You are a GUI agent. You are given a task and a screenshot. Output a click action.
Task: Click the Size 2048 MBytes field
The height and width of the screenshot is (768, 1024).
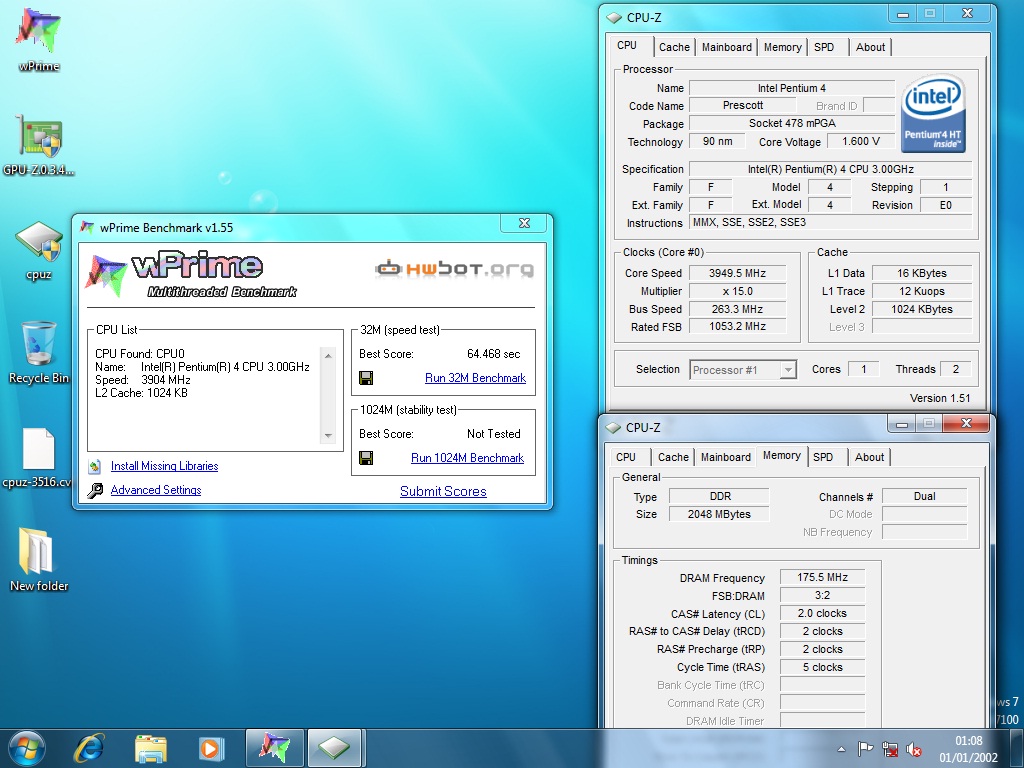point(719,514)
